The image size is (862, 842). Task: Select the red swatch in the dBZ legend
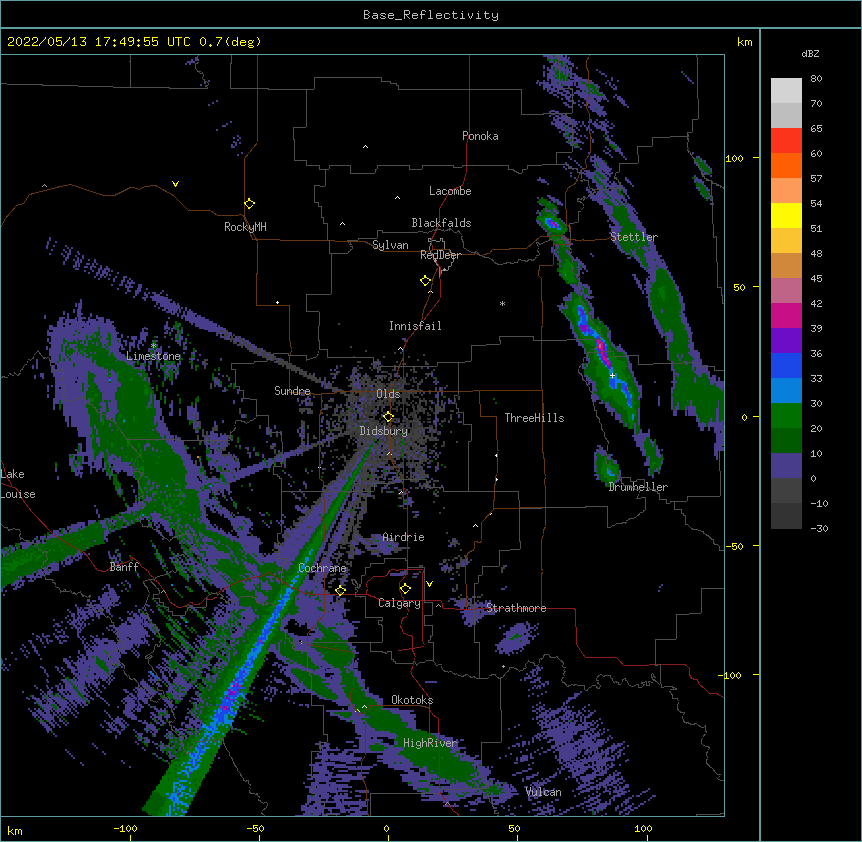(786, 140)
